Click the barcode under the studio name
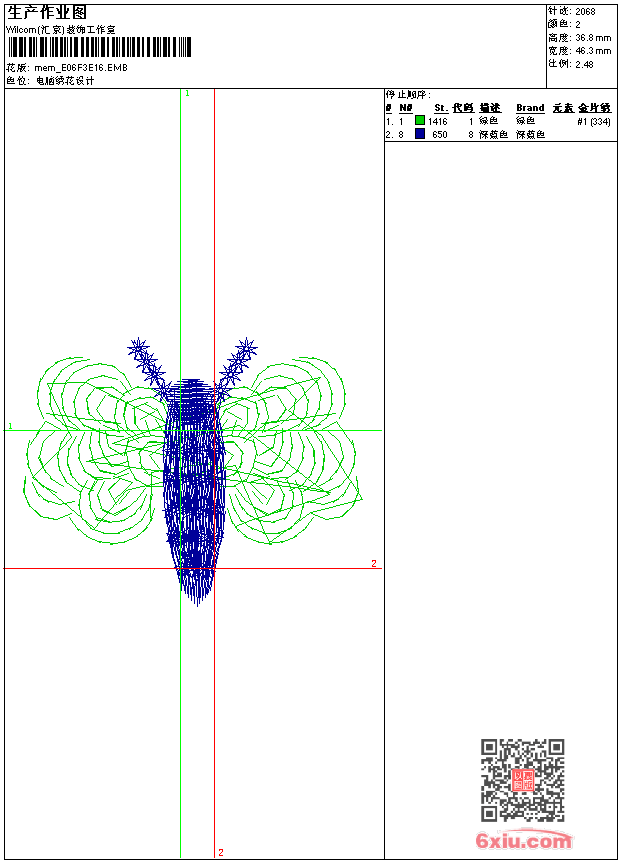The width and height of the screenshot is (620, 860). click(99, 47)
